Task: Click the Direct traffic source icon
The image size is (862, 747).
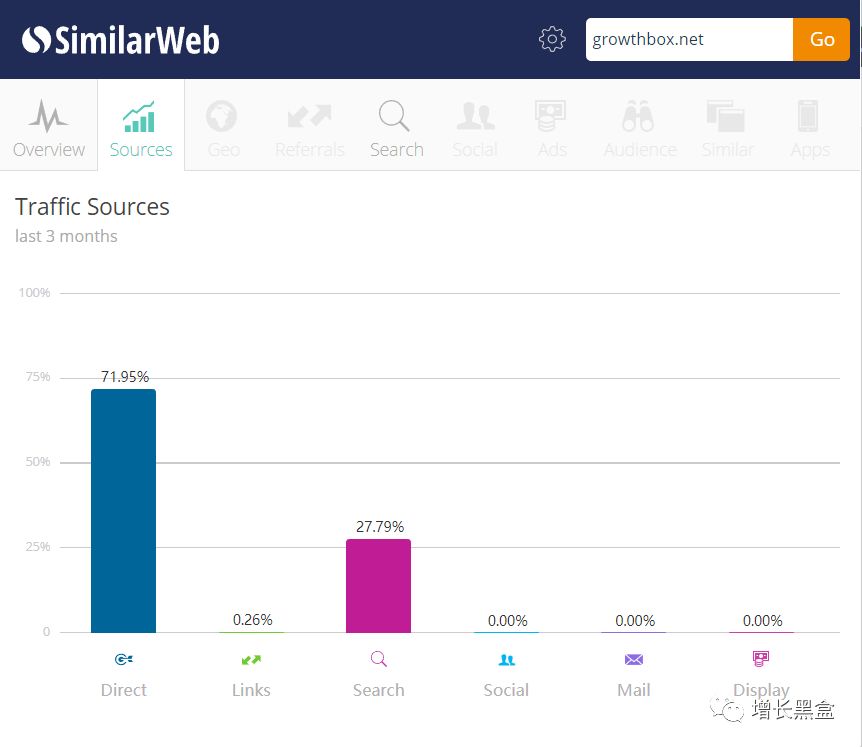Action: [124, 660]
